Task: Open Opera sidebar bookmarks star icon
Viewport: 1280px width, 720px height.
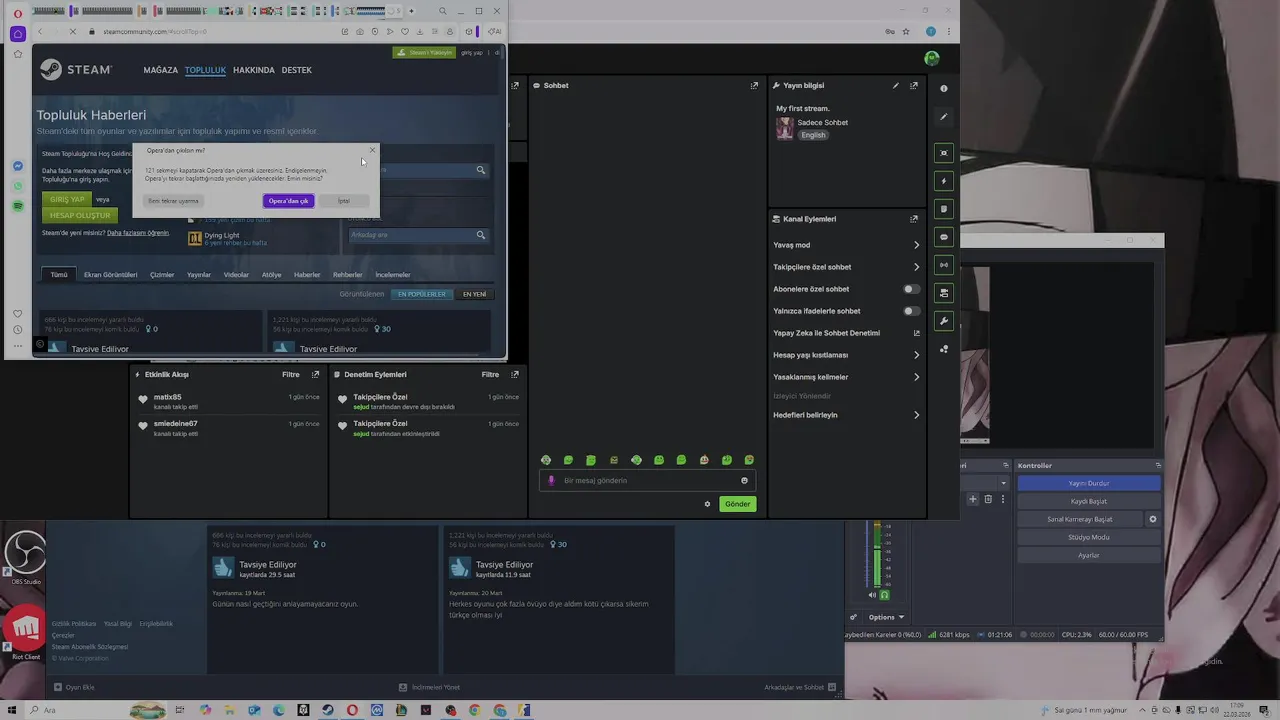Action: [18, 54]
